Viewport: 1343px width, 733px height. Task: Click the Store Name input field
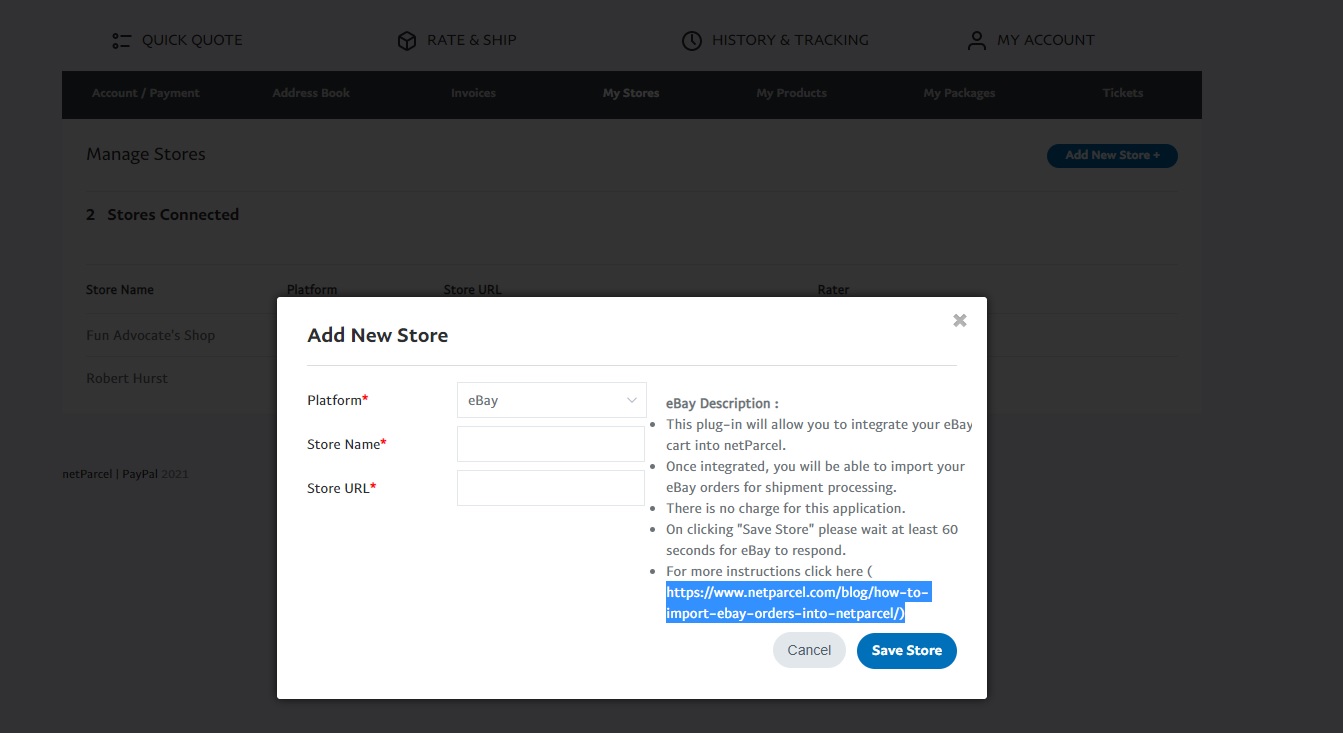(x=551, y=444)
